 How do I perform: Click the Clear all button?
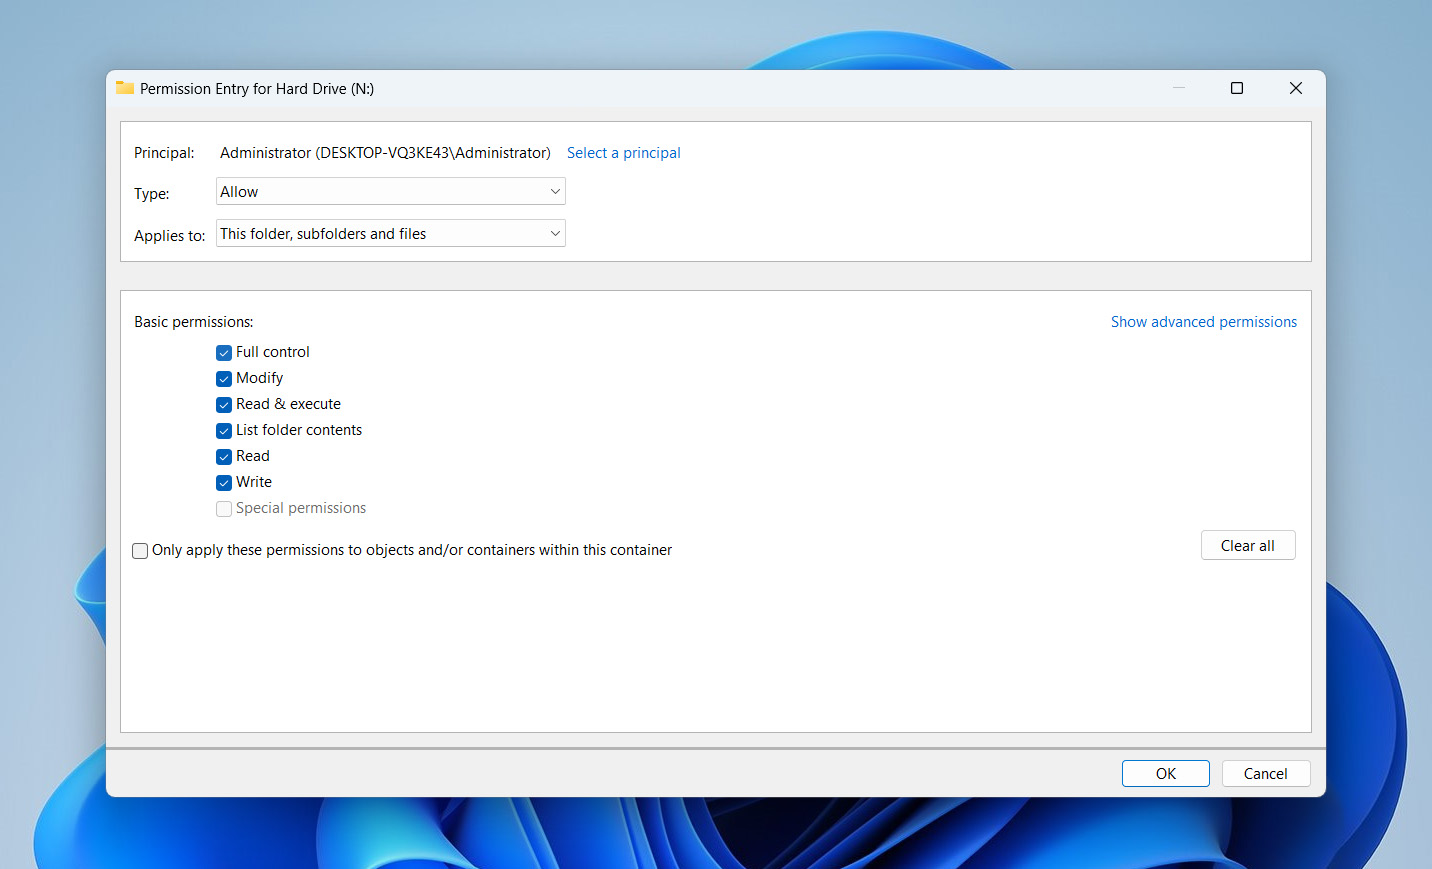(x=1248, y=545)
